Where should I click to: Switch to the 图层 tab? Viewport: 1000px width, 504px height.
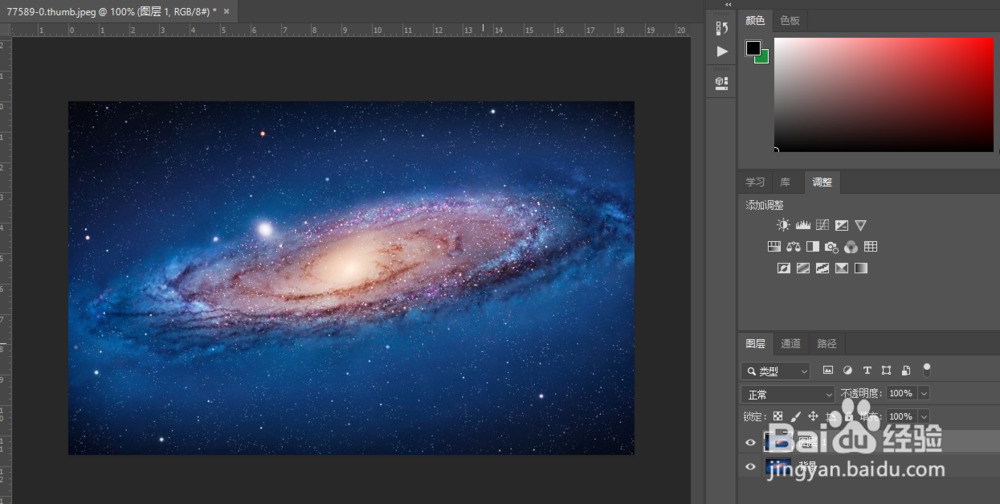coord(755,344)
